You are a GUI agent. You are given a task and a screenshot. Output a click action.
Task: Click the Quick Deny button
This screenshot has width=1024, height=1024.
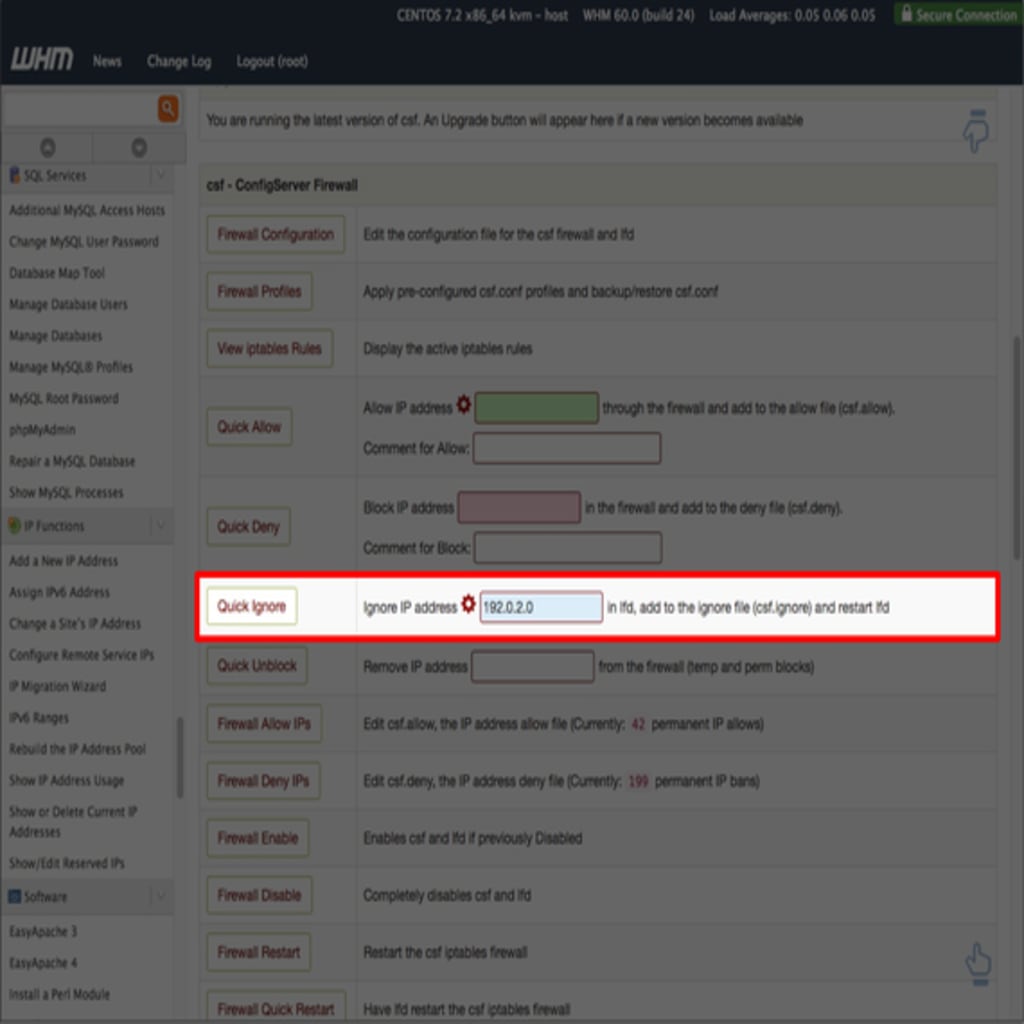(248, 526)
